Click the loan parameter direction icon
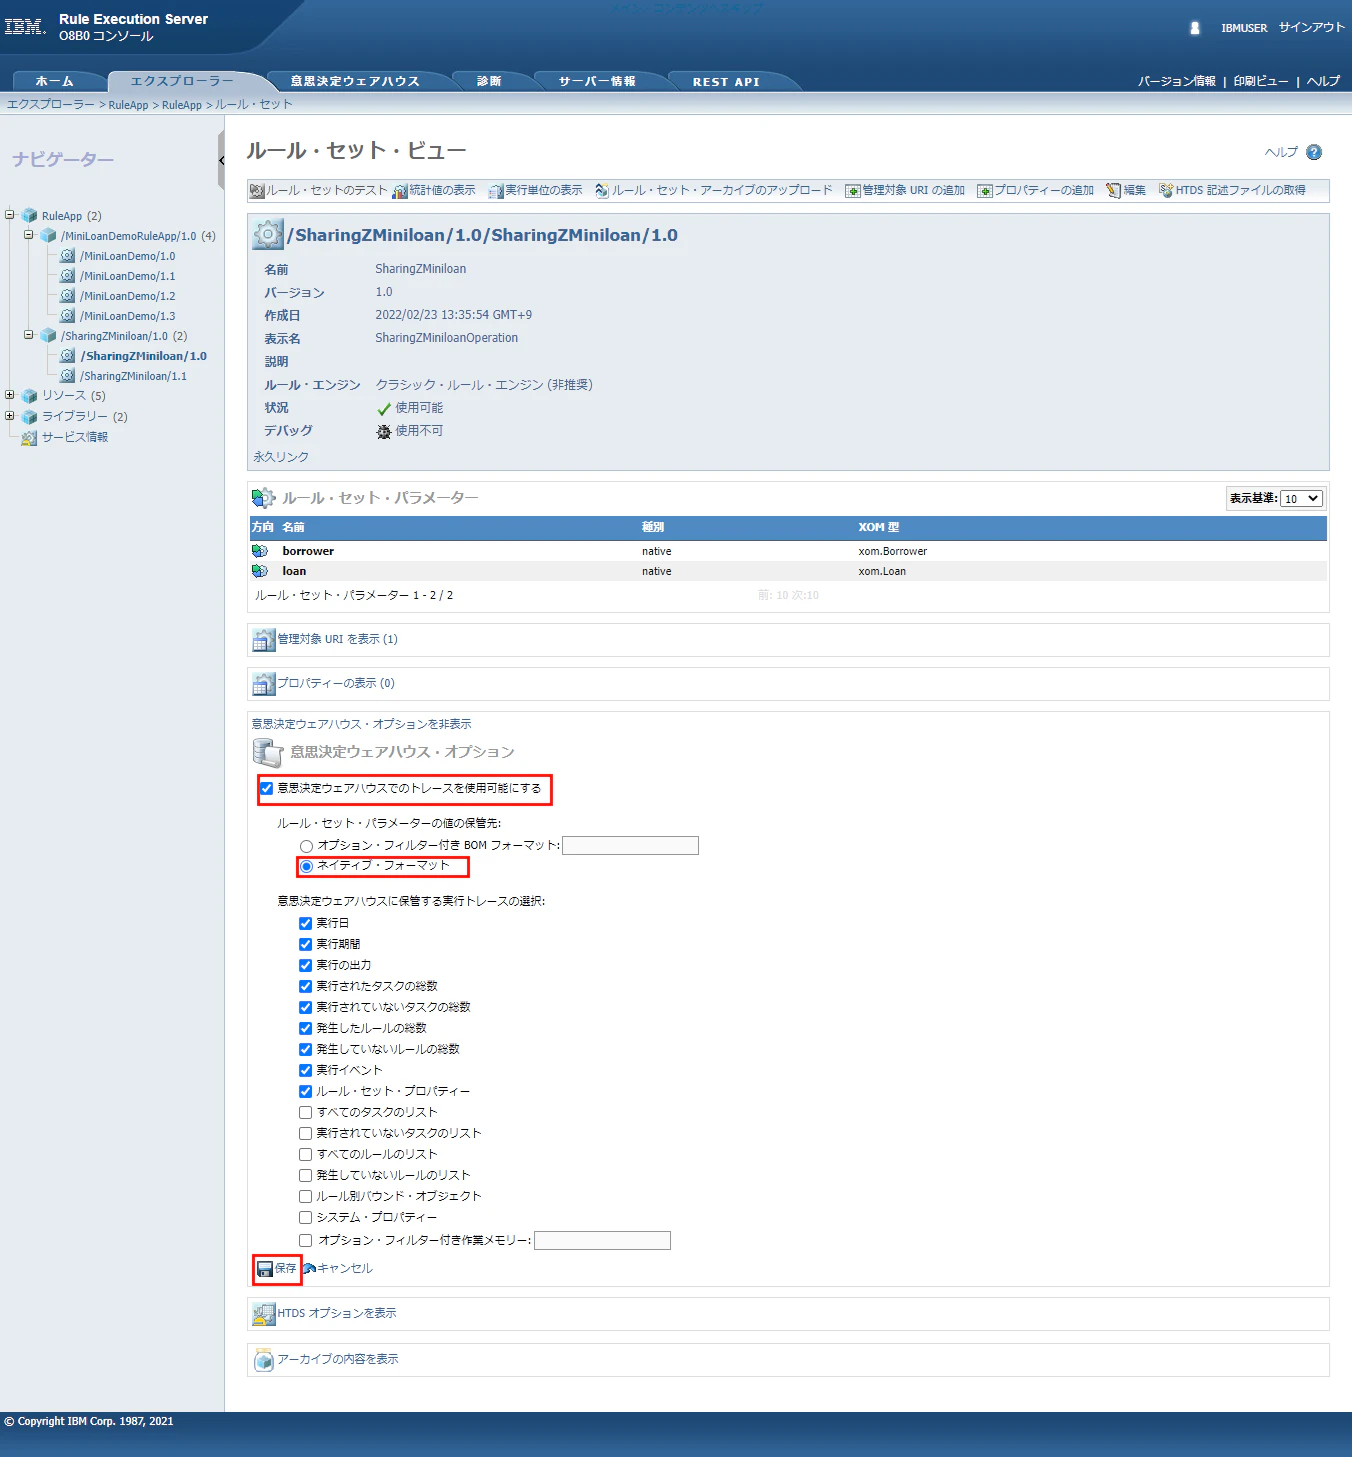This screenshot has height=1457, width=1352. [x=260, y=571]
